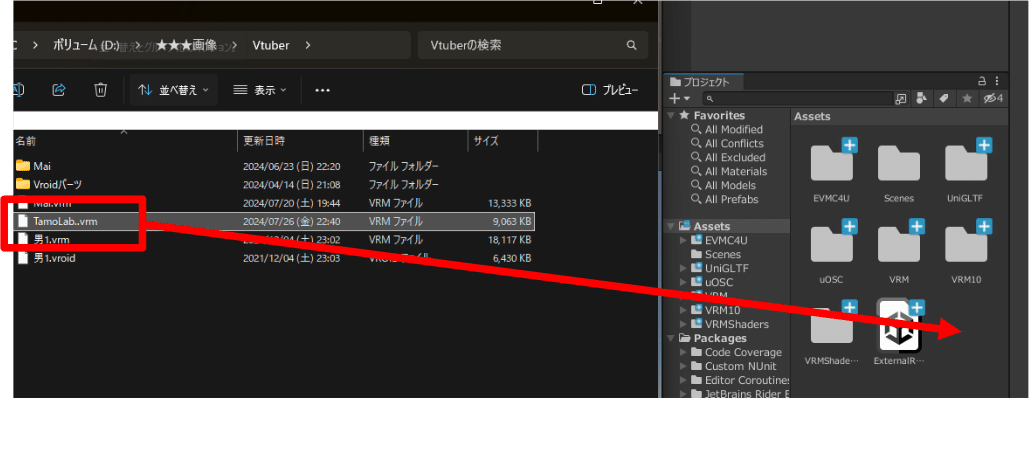This screenshot has height=469, width=1029.
Task: Click the Rename icon in Explorer toolbar
Action: (x=19, y=90)
